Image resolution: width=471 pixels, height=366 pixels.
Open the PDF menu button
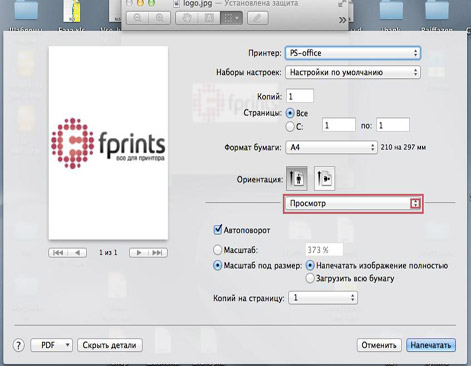[x=51, y=345]
